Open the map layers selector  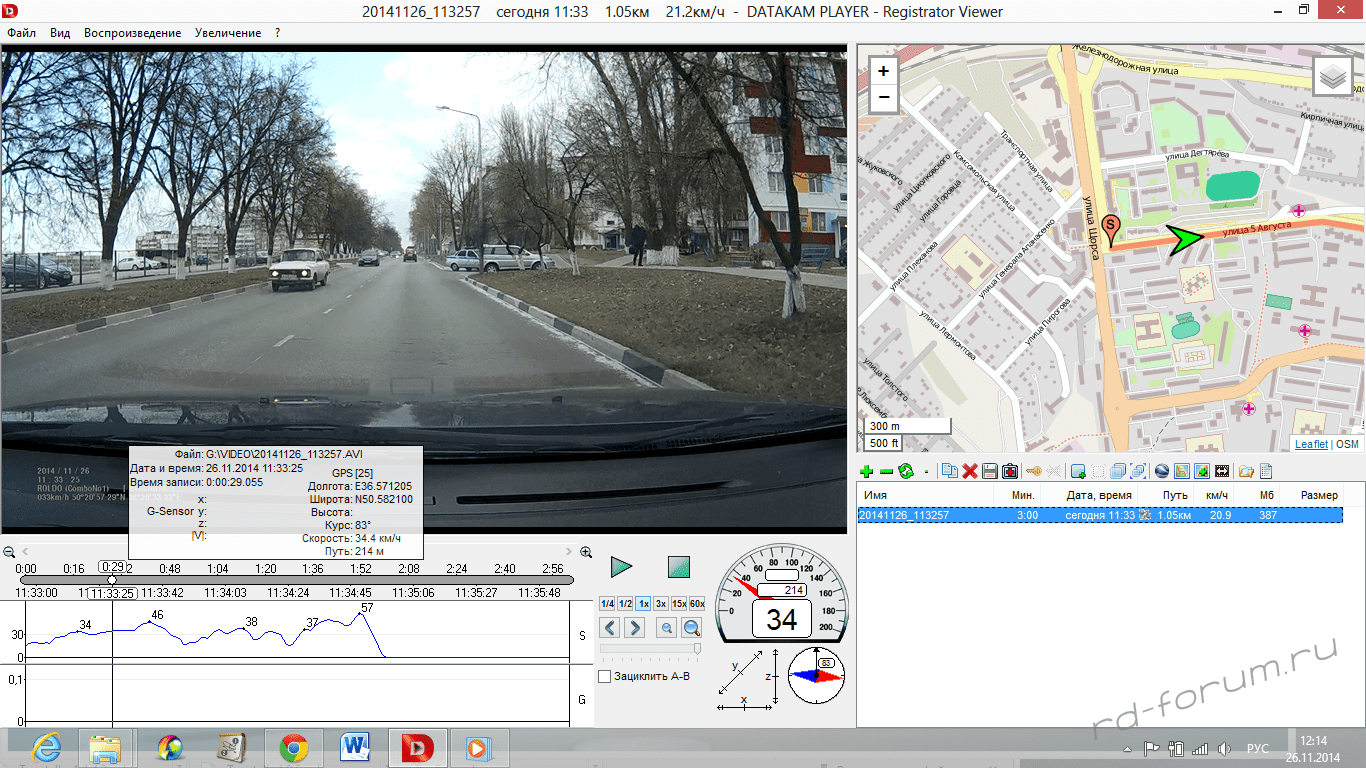(1331, 76)
